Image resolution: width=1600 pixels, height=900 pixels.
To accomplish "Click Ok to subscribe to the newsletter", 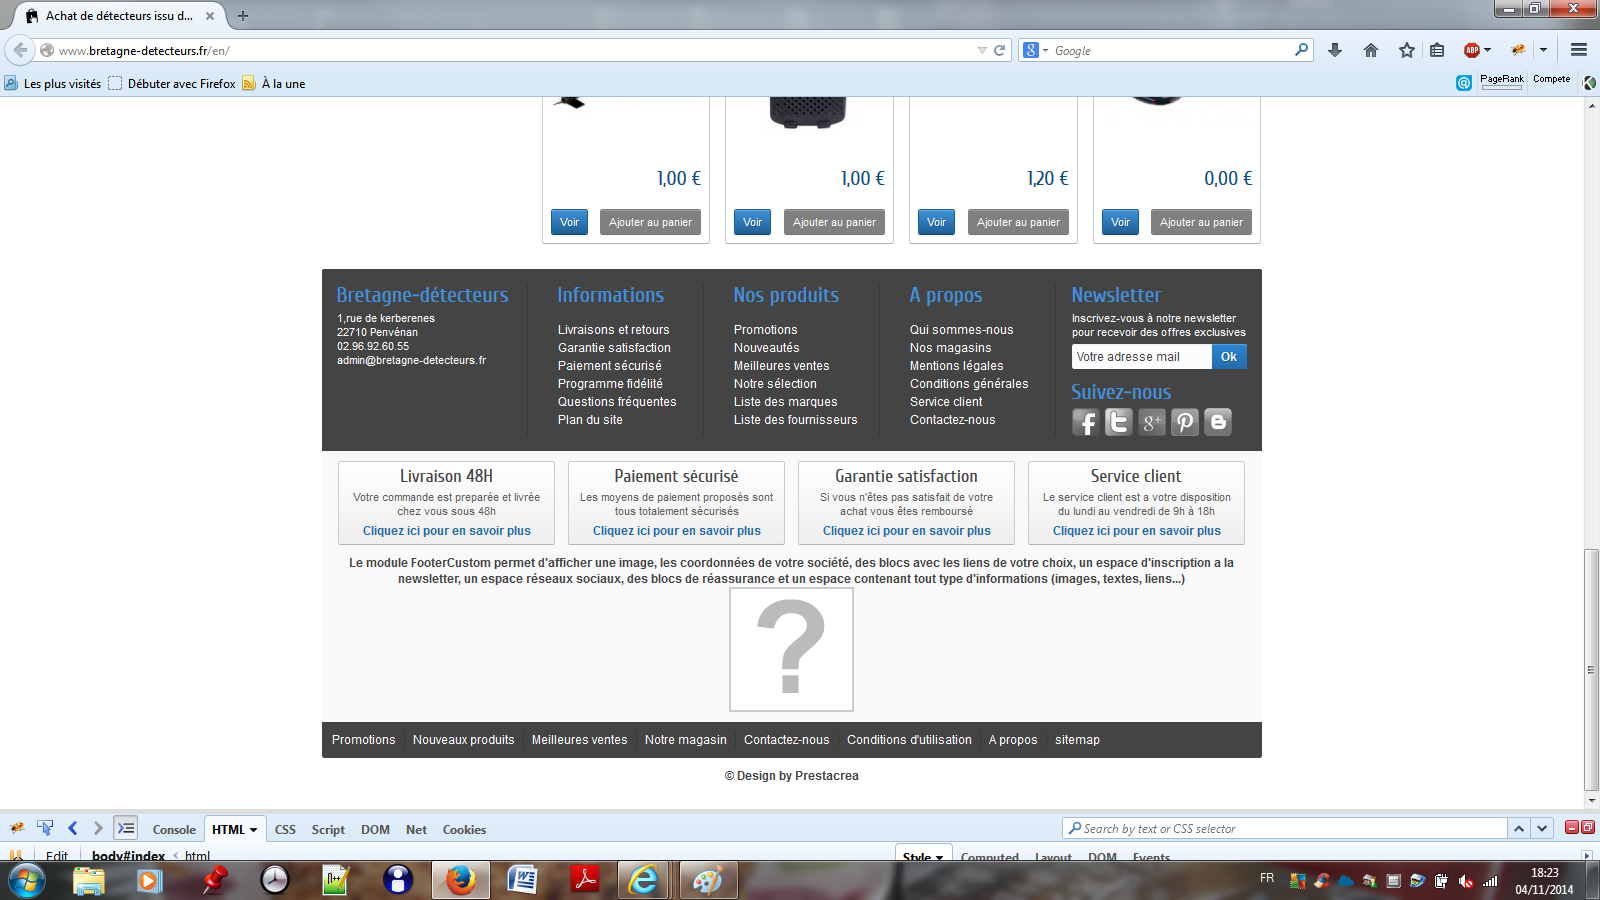I will point(1229,356).
